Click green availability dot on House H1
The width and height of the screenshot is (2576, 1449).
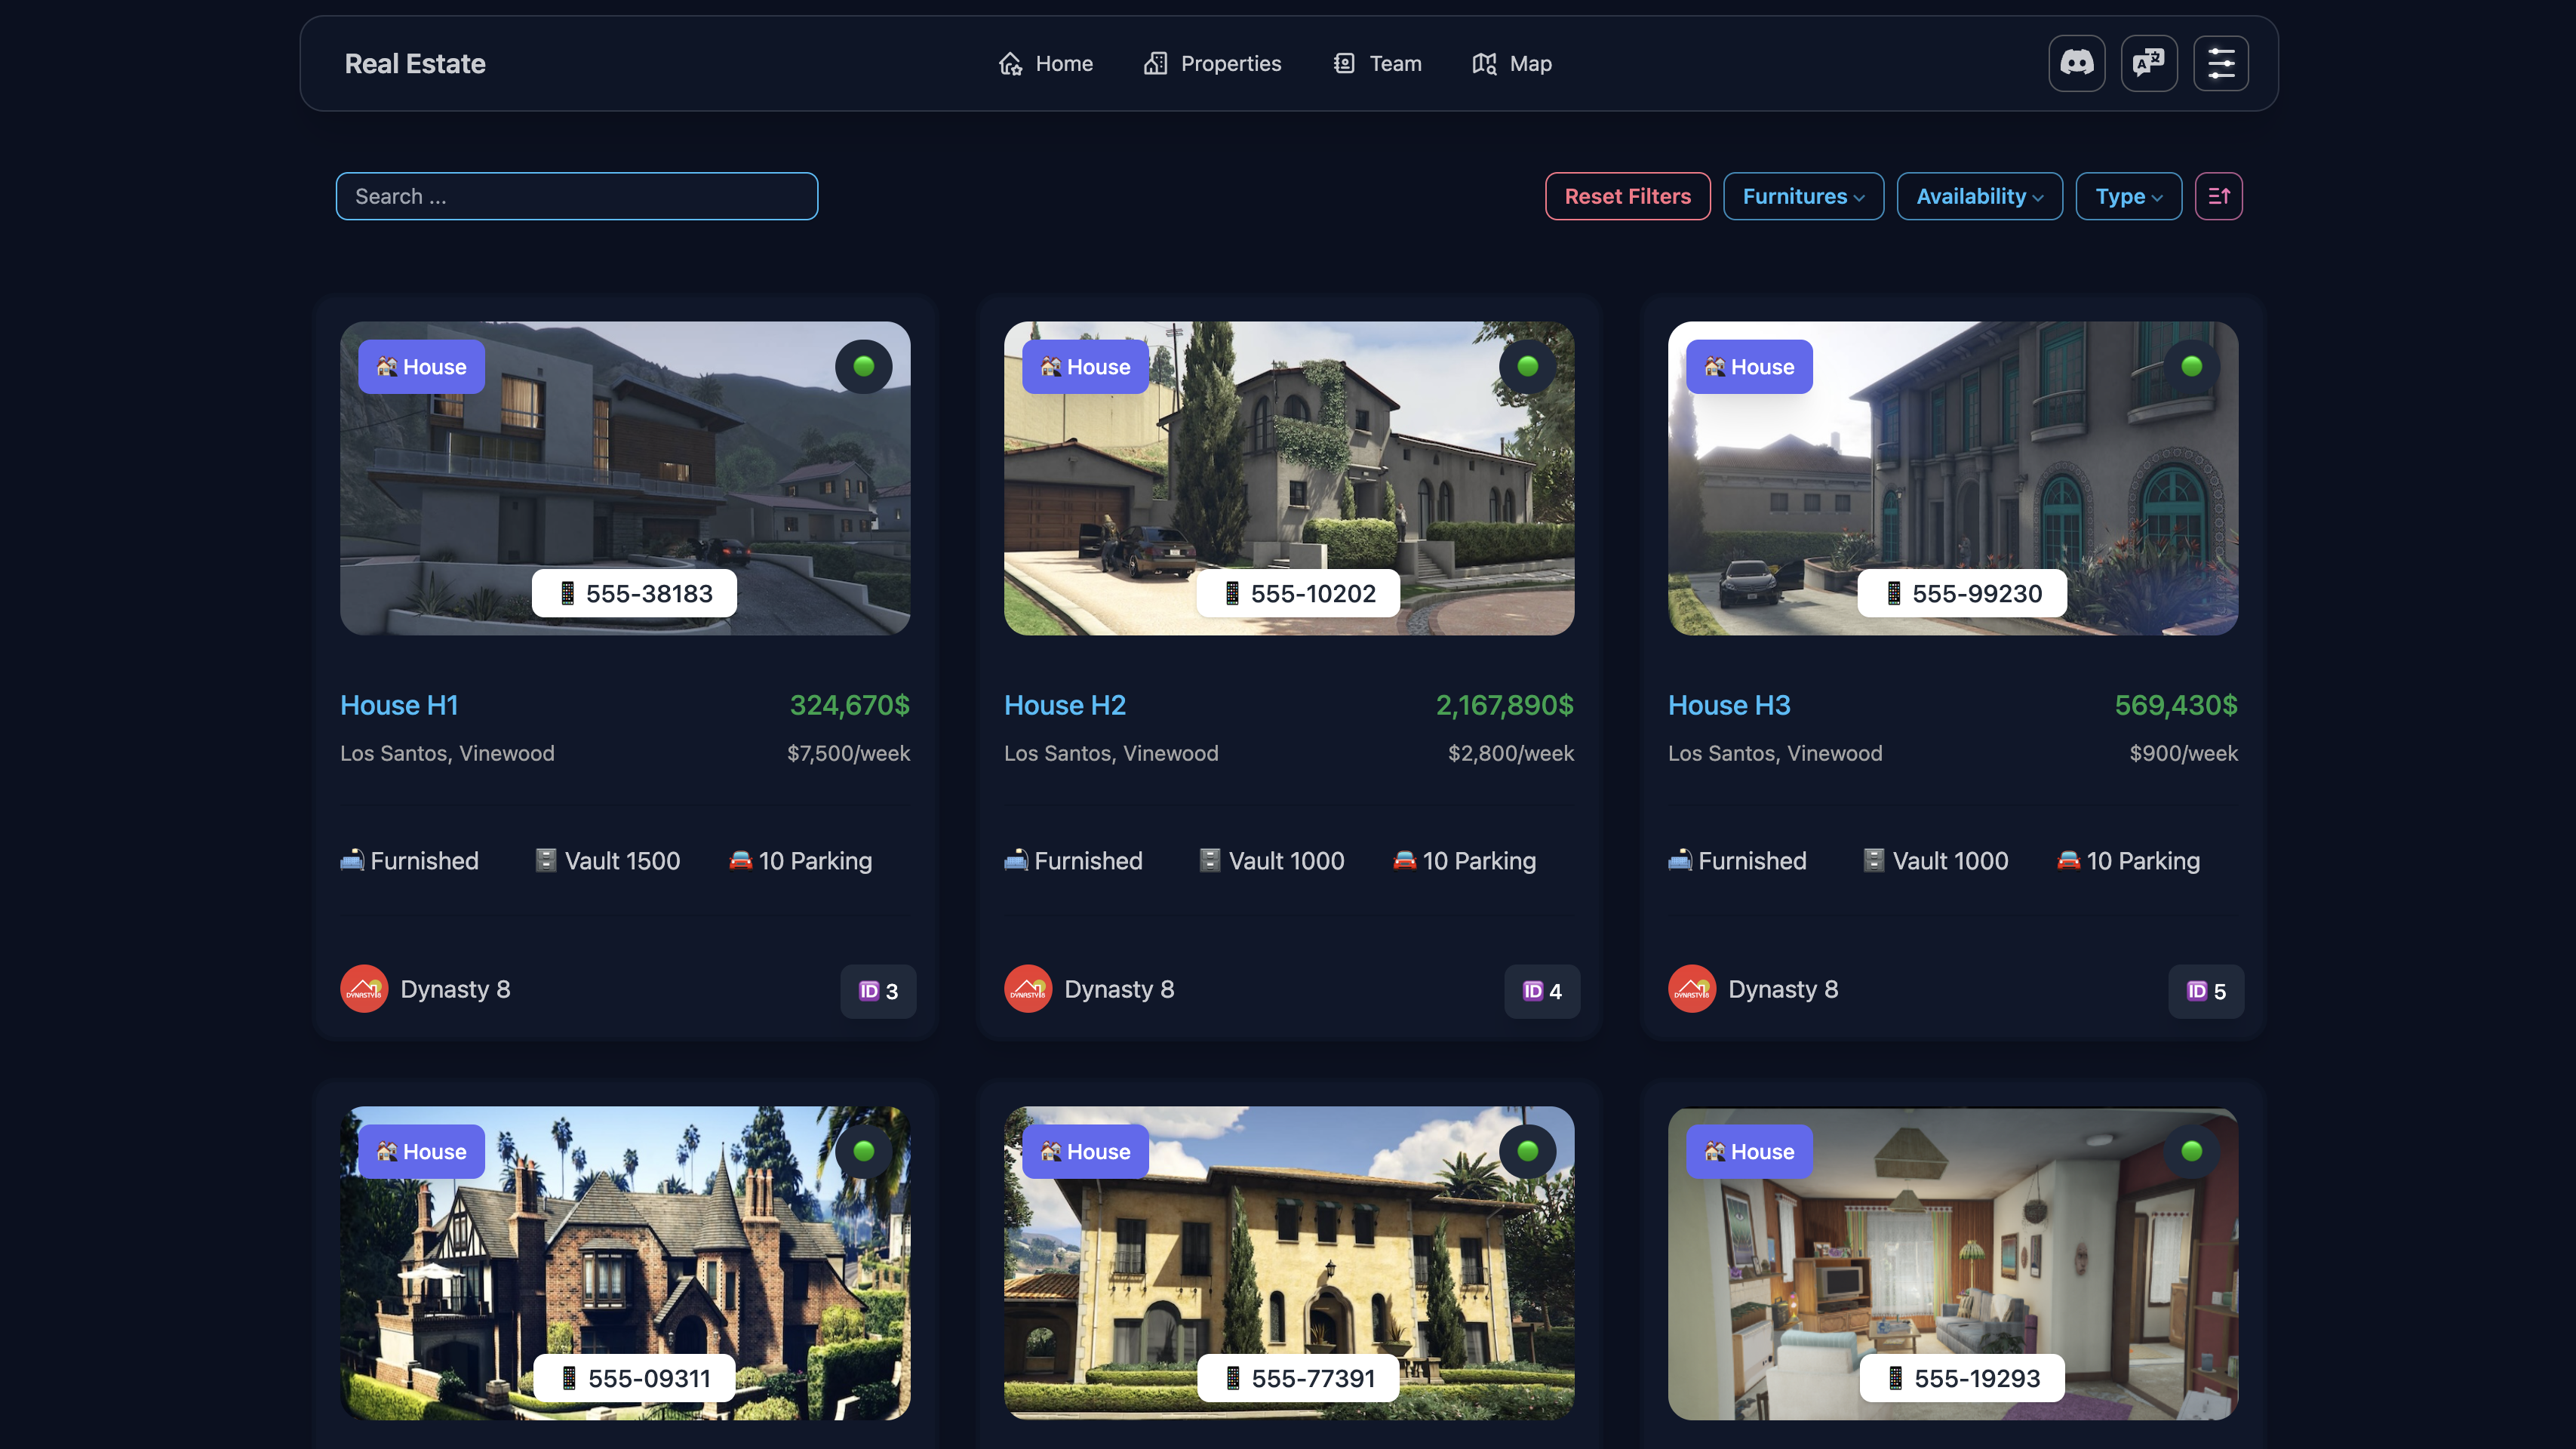(x=863, y=366)
